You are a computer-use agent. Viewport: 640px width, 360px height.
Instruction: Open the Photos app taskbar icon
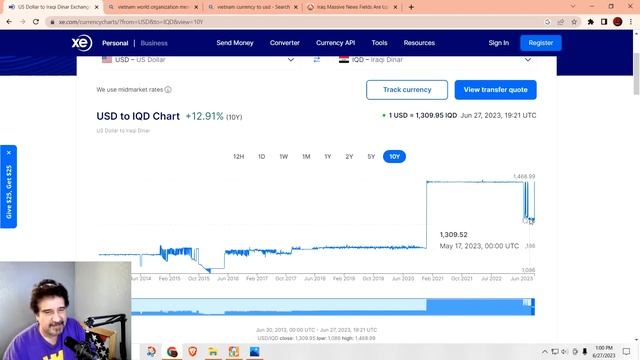[254, 351]
